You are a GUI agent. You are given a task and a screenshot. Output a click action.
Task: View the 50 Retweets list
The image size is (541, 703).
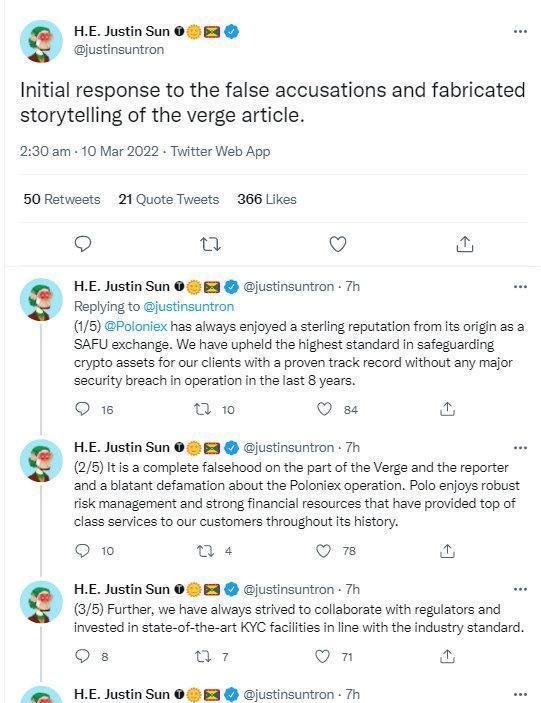coord(62,199)
